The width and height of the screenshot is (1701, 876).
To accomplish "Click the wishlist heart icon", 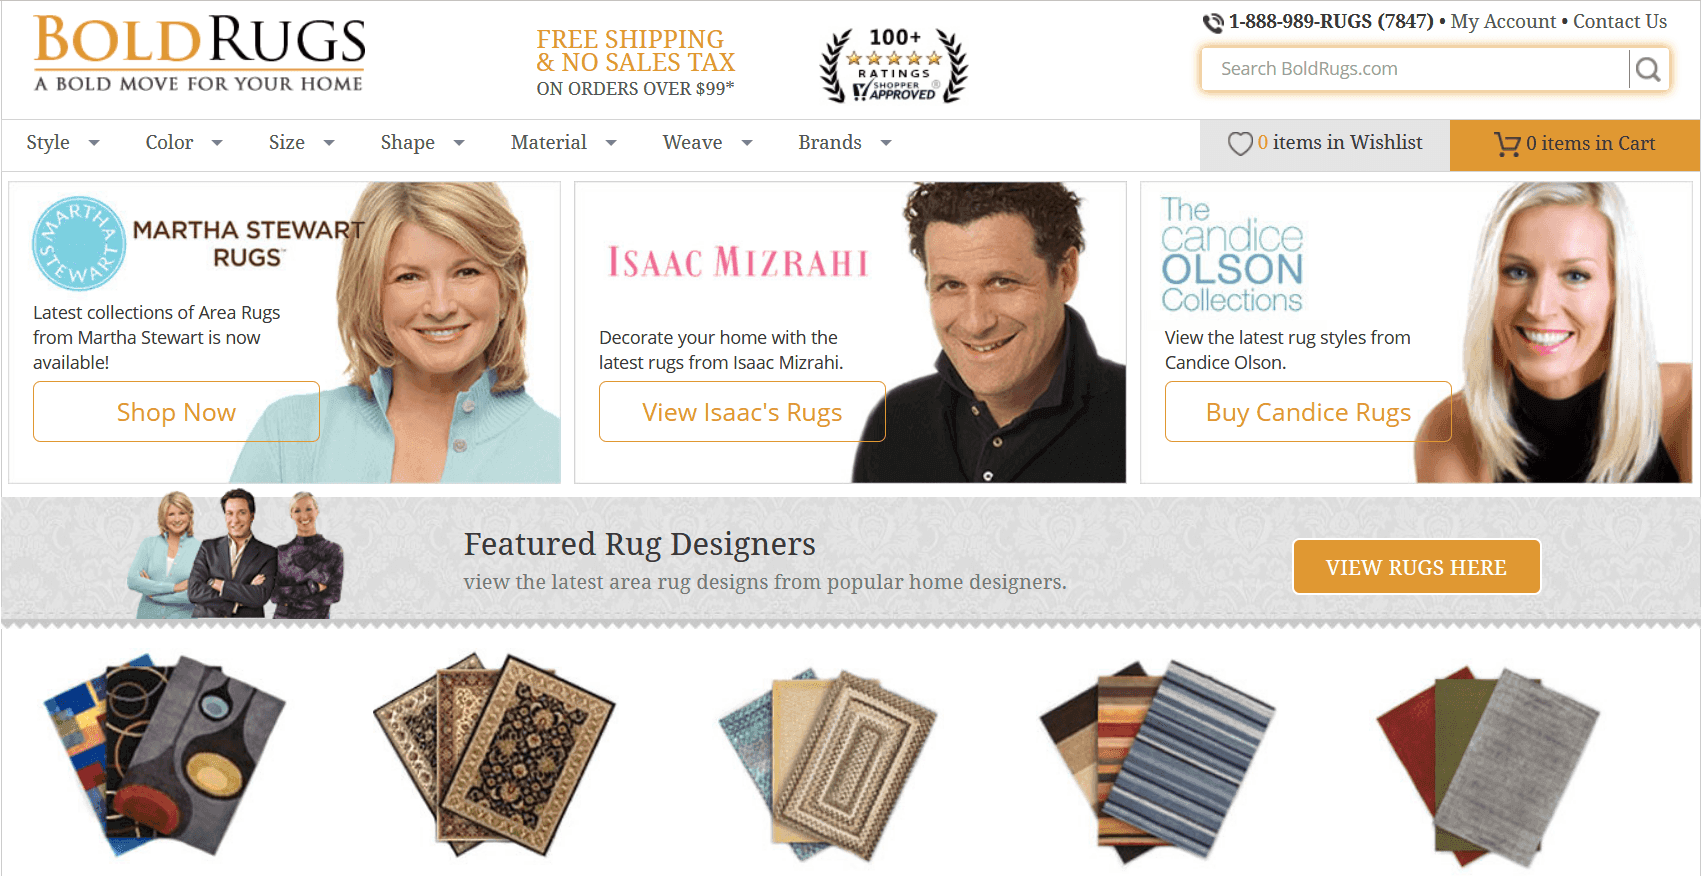I will 1240,144.
